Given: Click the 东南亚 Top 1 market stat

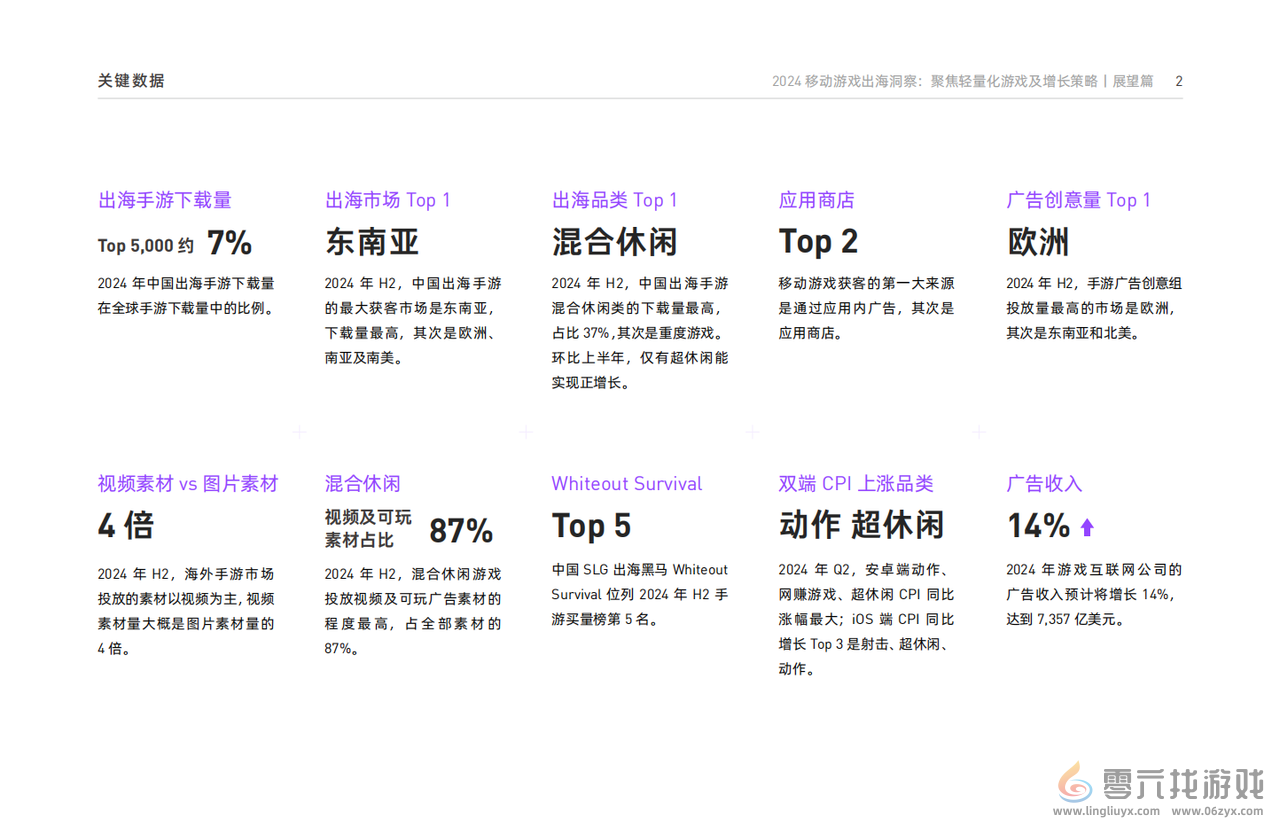Looking at the screenshot, I should tap(371, 241).
